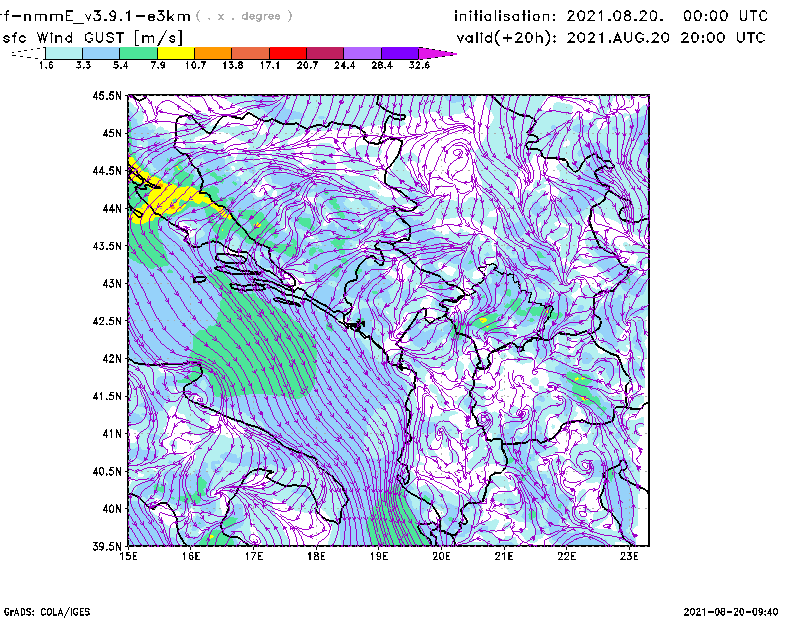Select the green 5.4–7.9 legend swatch
Viewport: 800px width, 618px height.
point(138,53)
